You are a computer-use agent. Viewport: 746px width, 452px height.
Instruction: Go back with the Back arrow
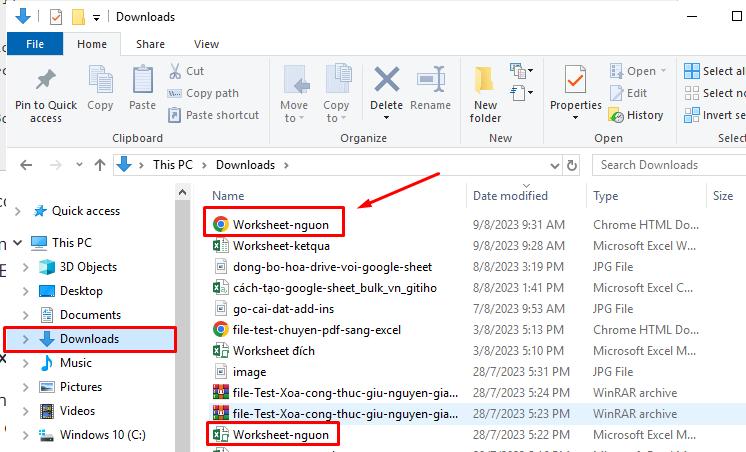tap(26, 165)
